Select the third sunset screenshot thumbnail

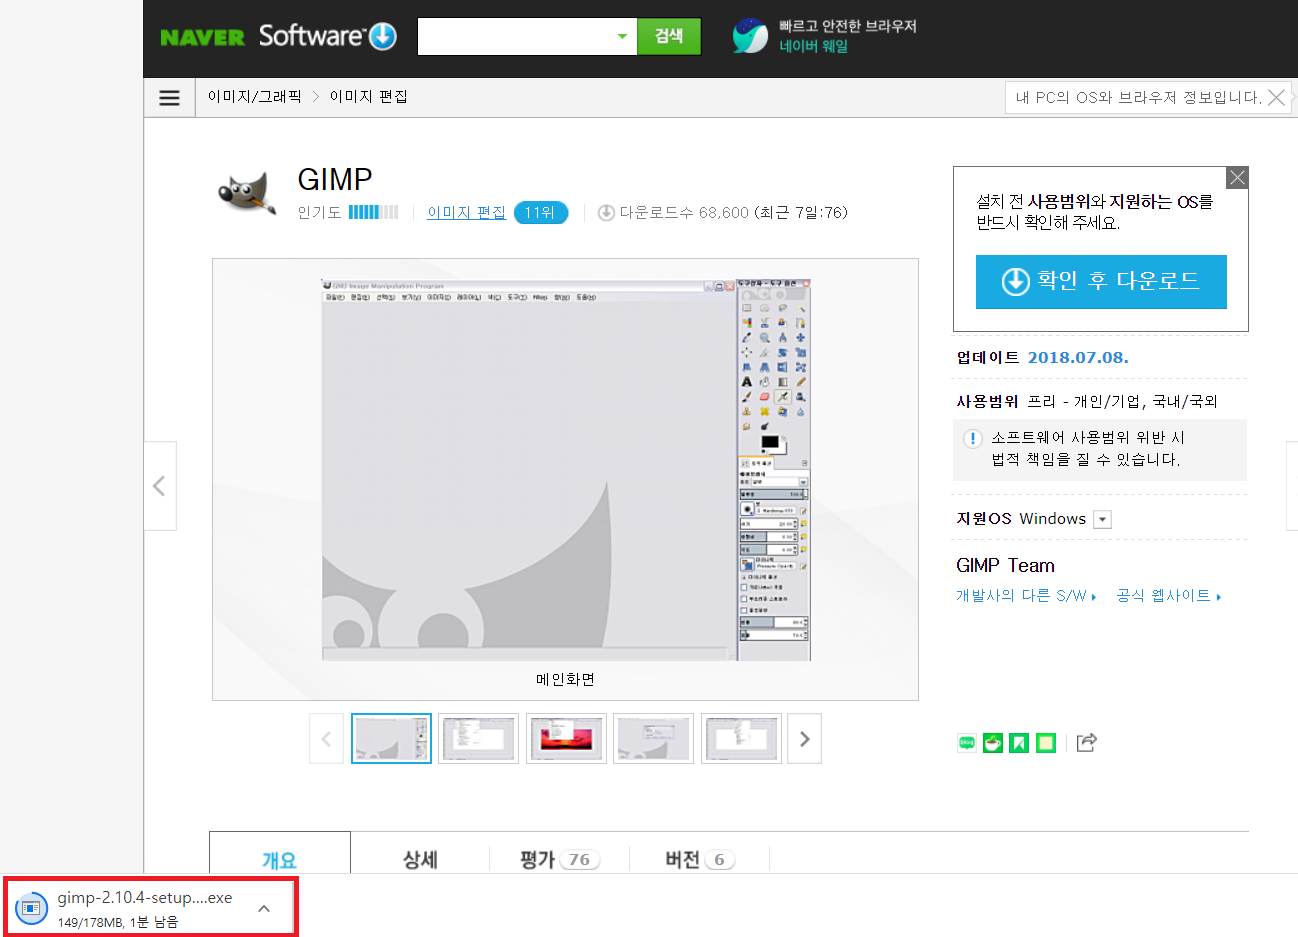[x=566, y=739]
